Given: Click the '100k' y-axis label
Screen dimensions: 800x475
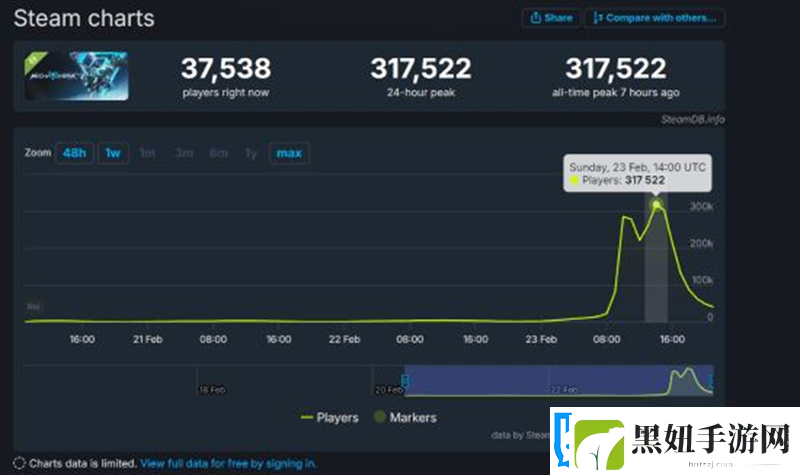Looking at the screenshot, I should coord(702,280).
